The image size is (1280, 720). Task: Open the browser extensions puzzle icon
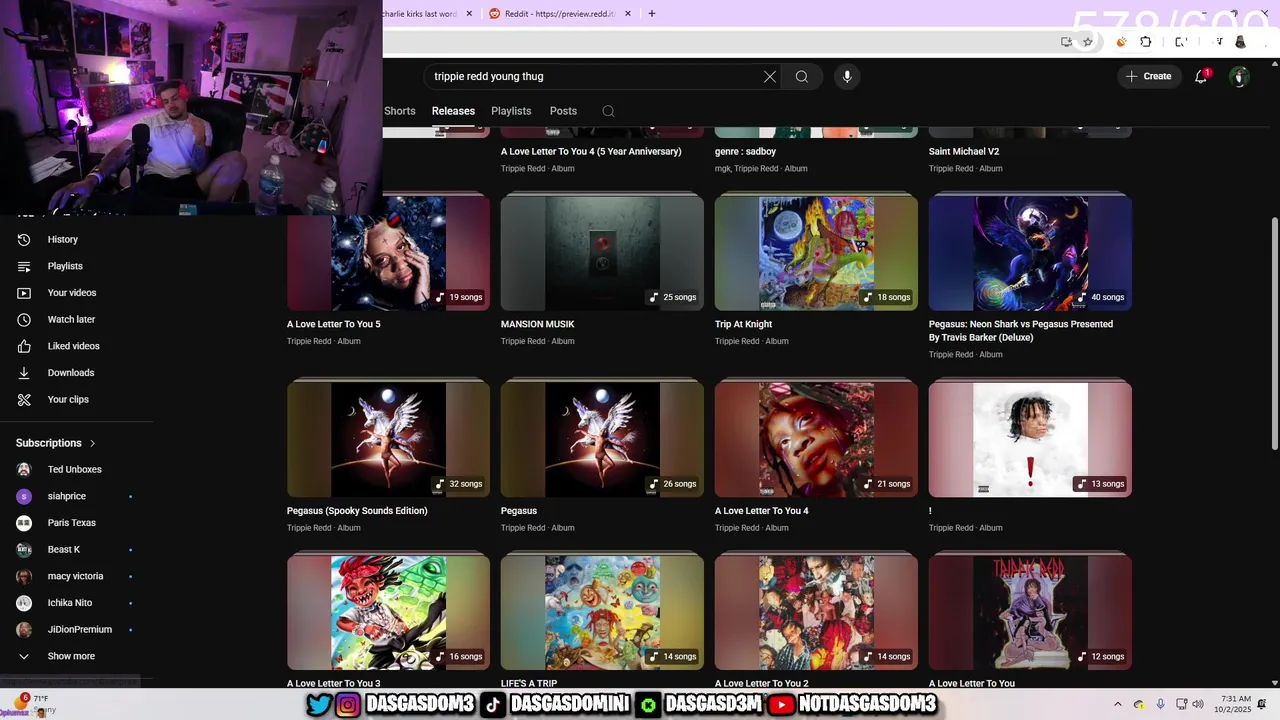coord(1146,42)
